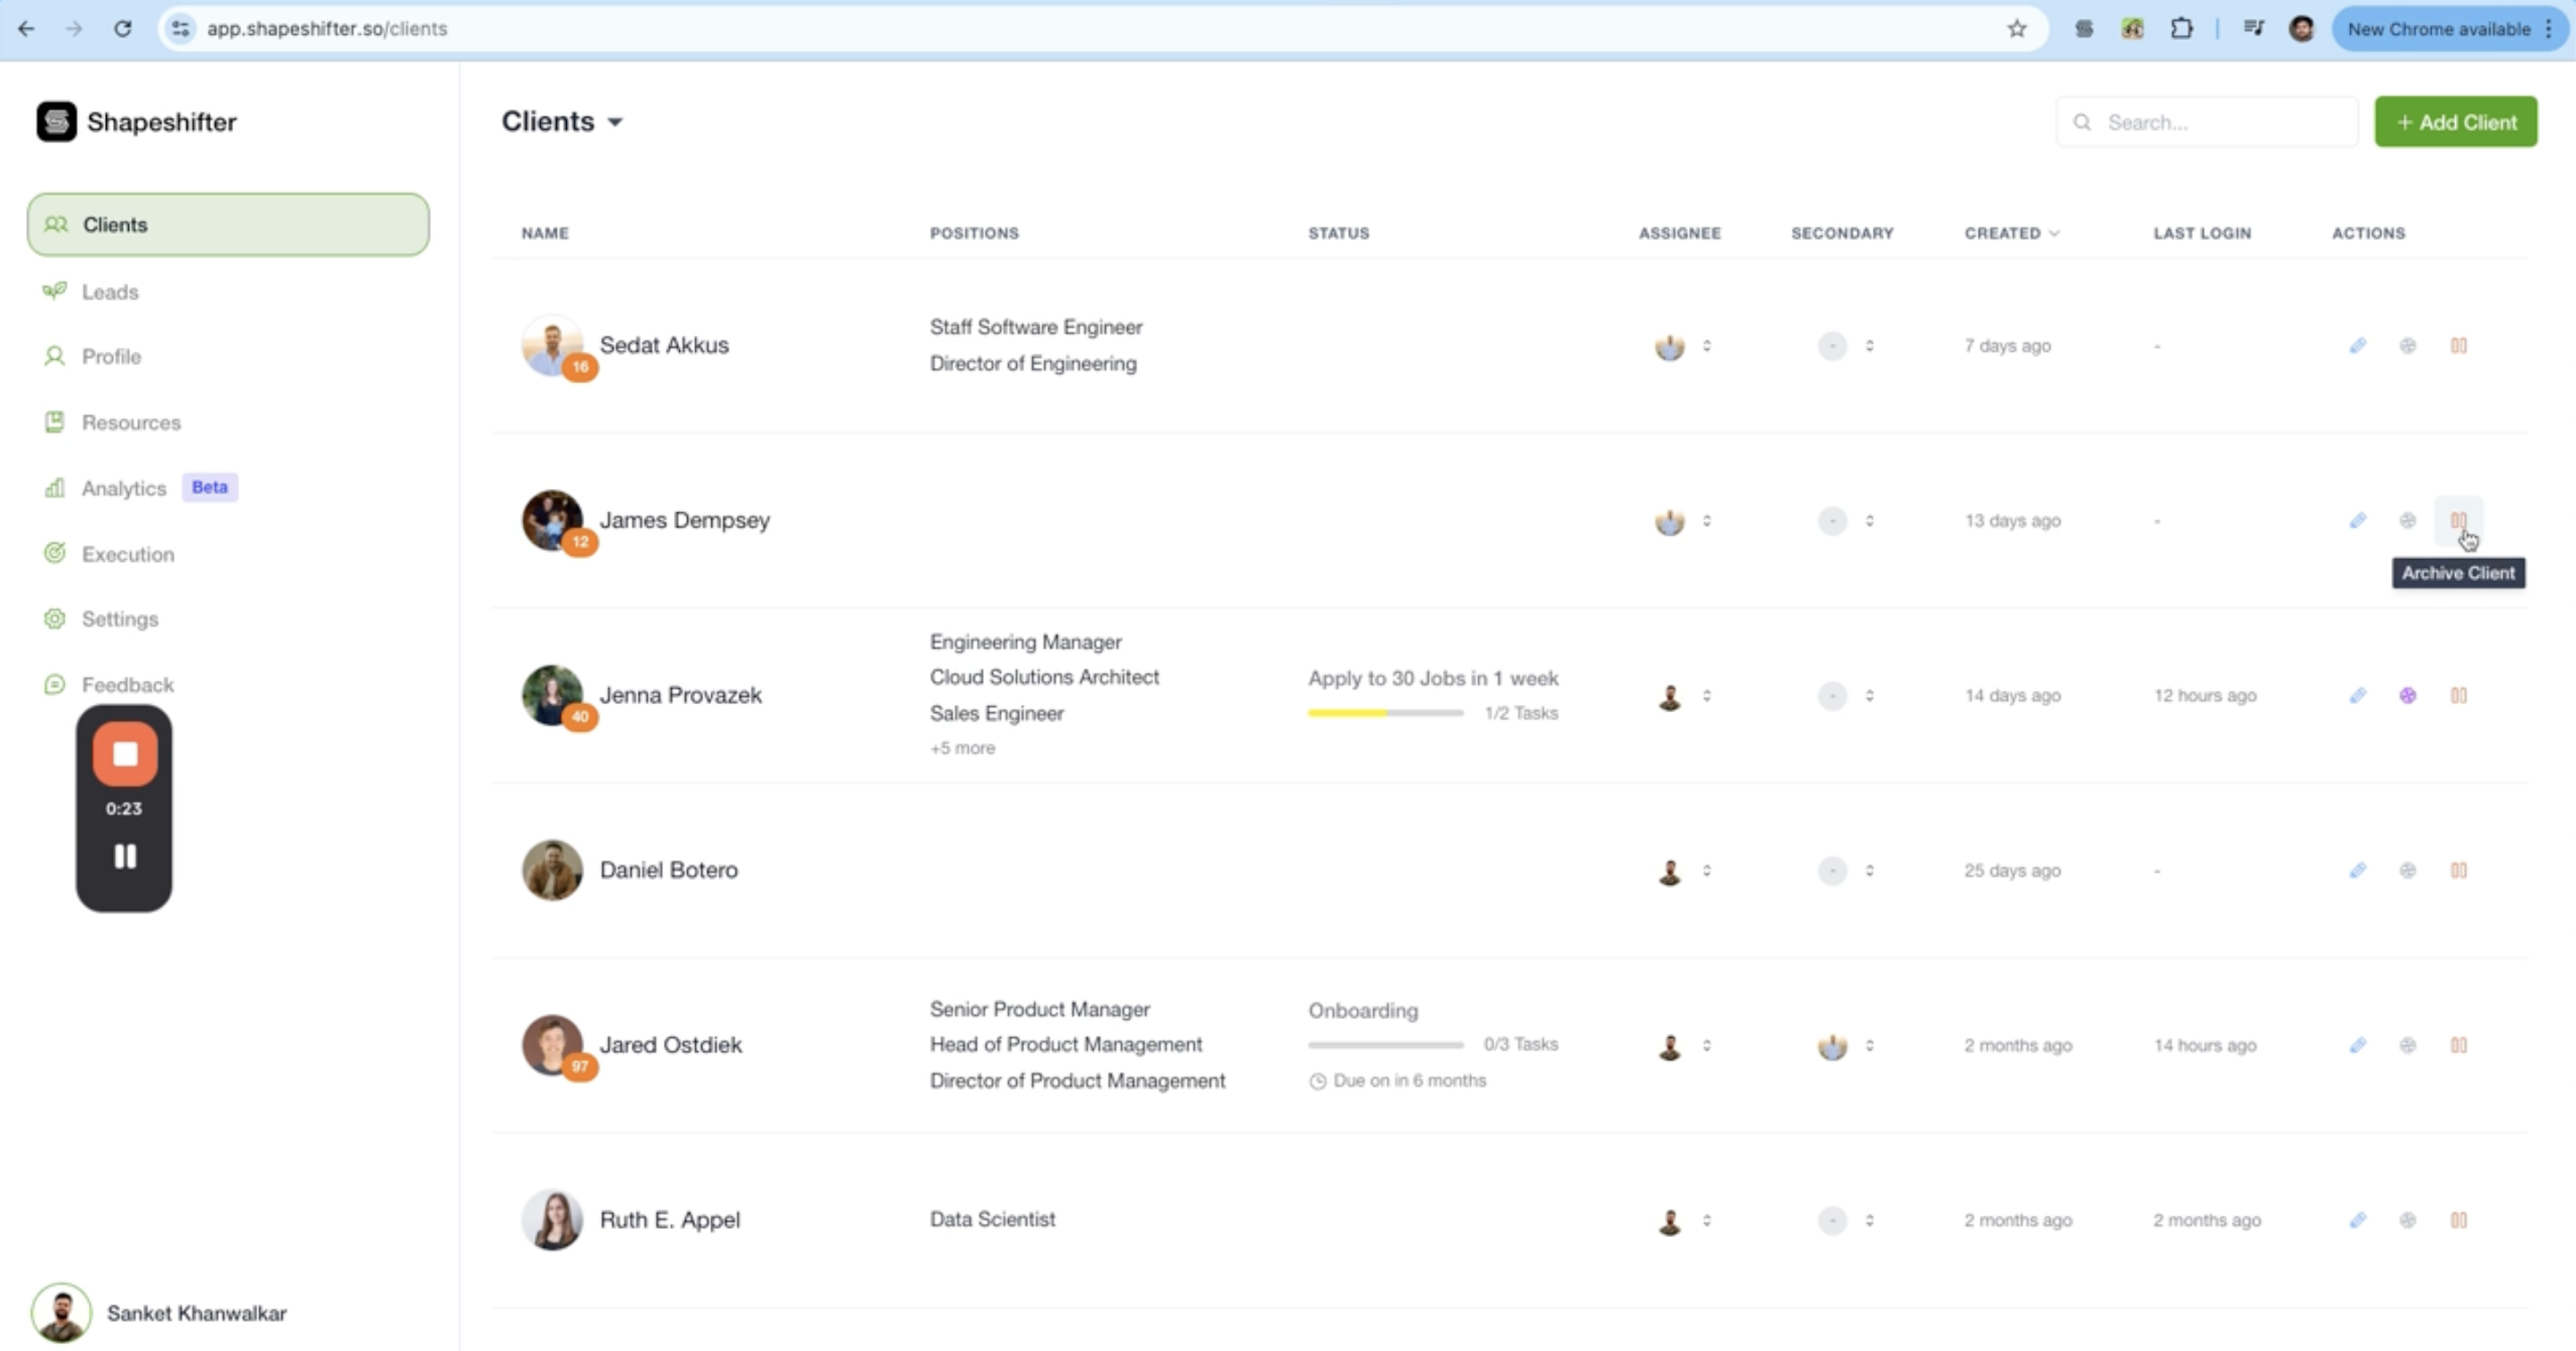Viewport: 2576px width, 1351px height.
Task: Open the Clients title dropdown arrow
Action: (x=615, y=122)
